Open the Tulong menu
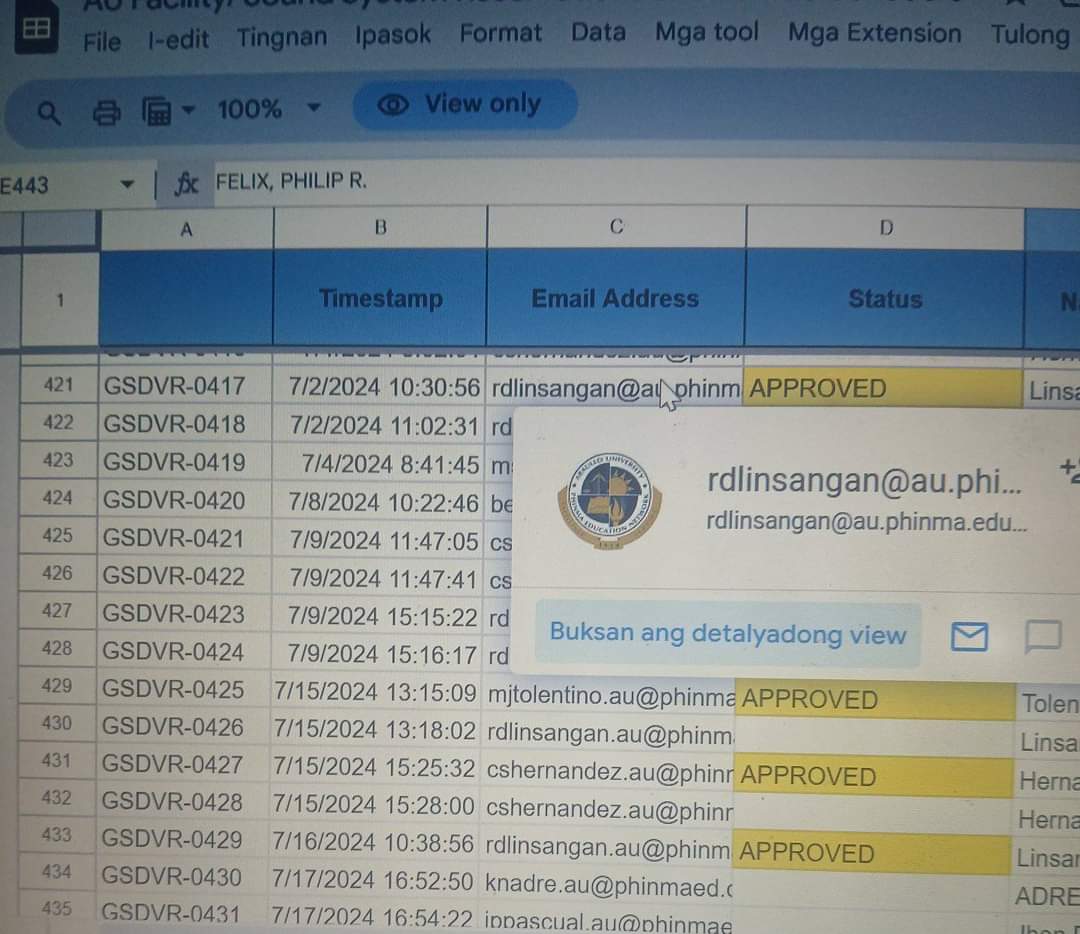The width and height of the screenshot is (1080, 934). [1030, 34]
